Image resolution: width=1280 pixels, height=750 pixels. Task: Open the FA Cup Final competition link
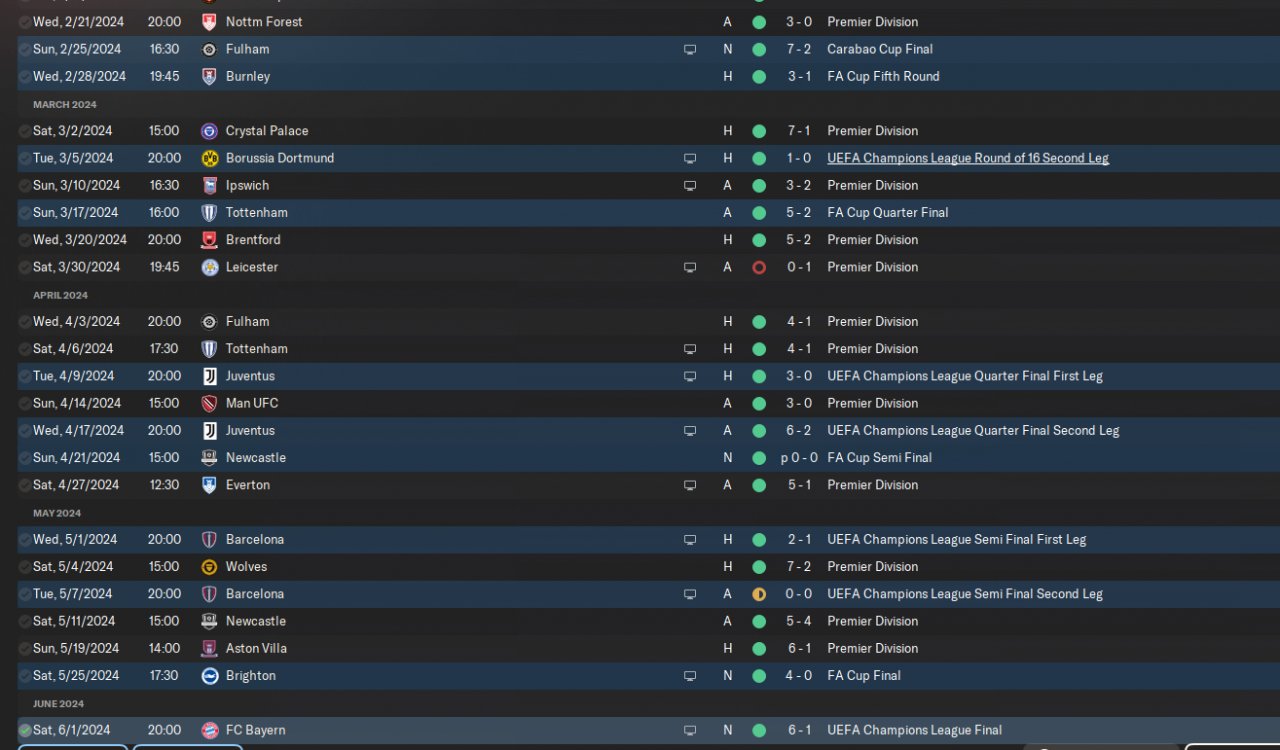click(x=863, y=676)
